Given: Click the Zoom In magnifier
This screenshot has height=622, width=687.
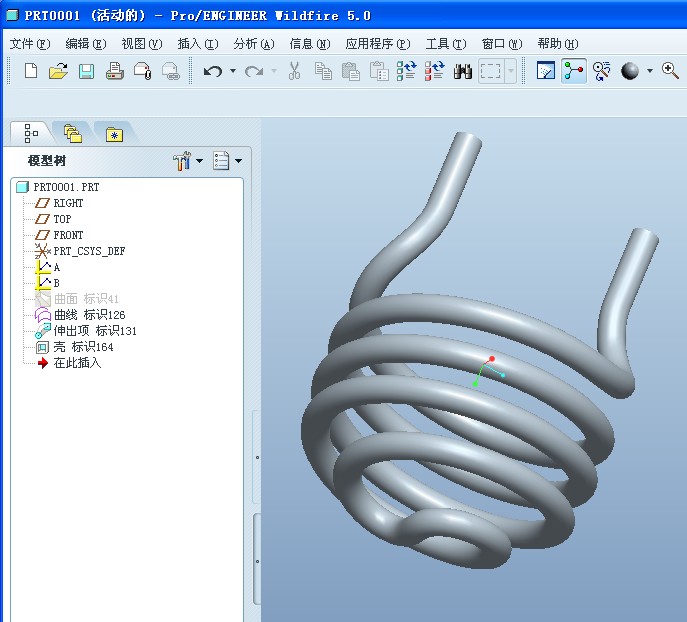Looking at the screenshot, I should click(670, 70).
